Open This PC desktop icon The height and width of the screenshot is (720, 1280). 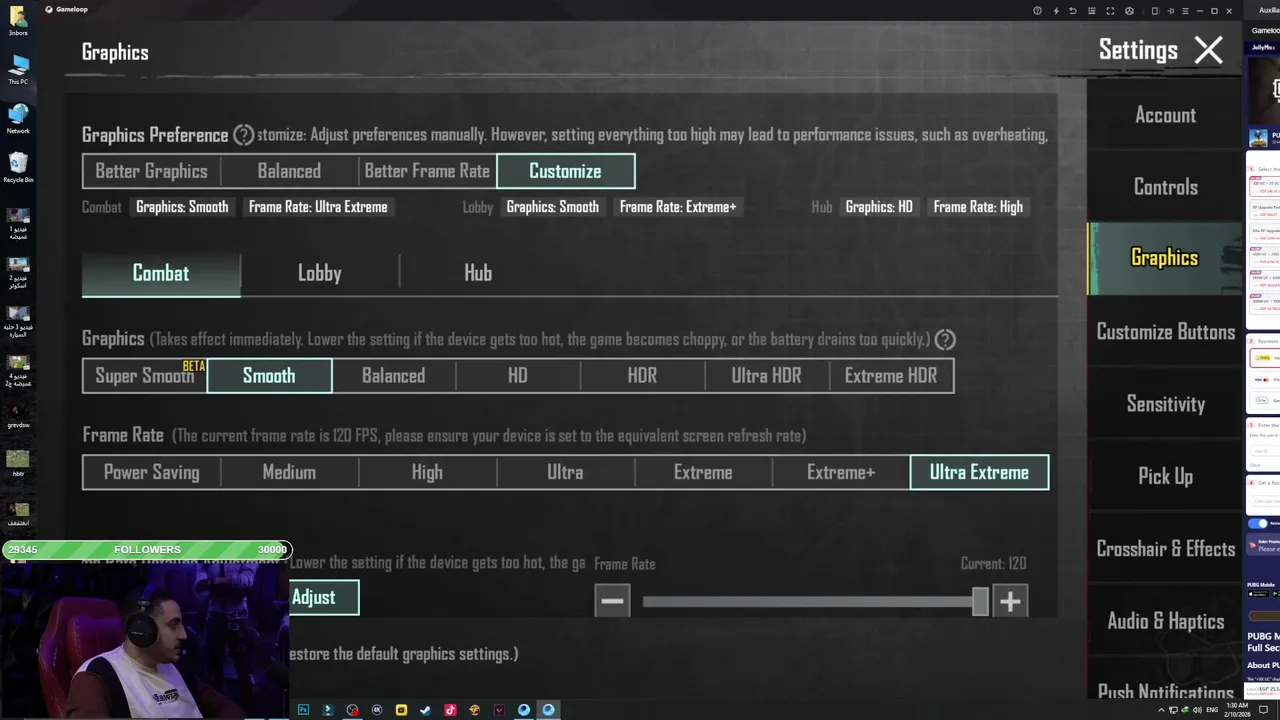pos(18,69)
